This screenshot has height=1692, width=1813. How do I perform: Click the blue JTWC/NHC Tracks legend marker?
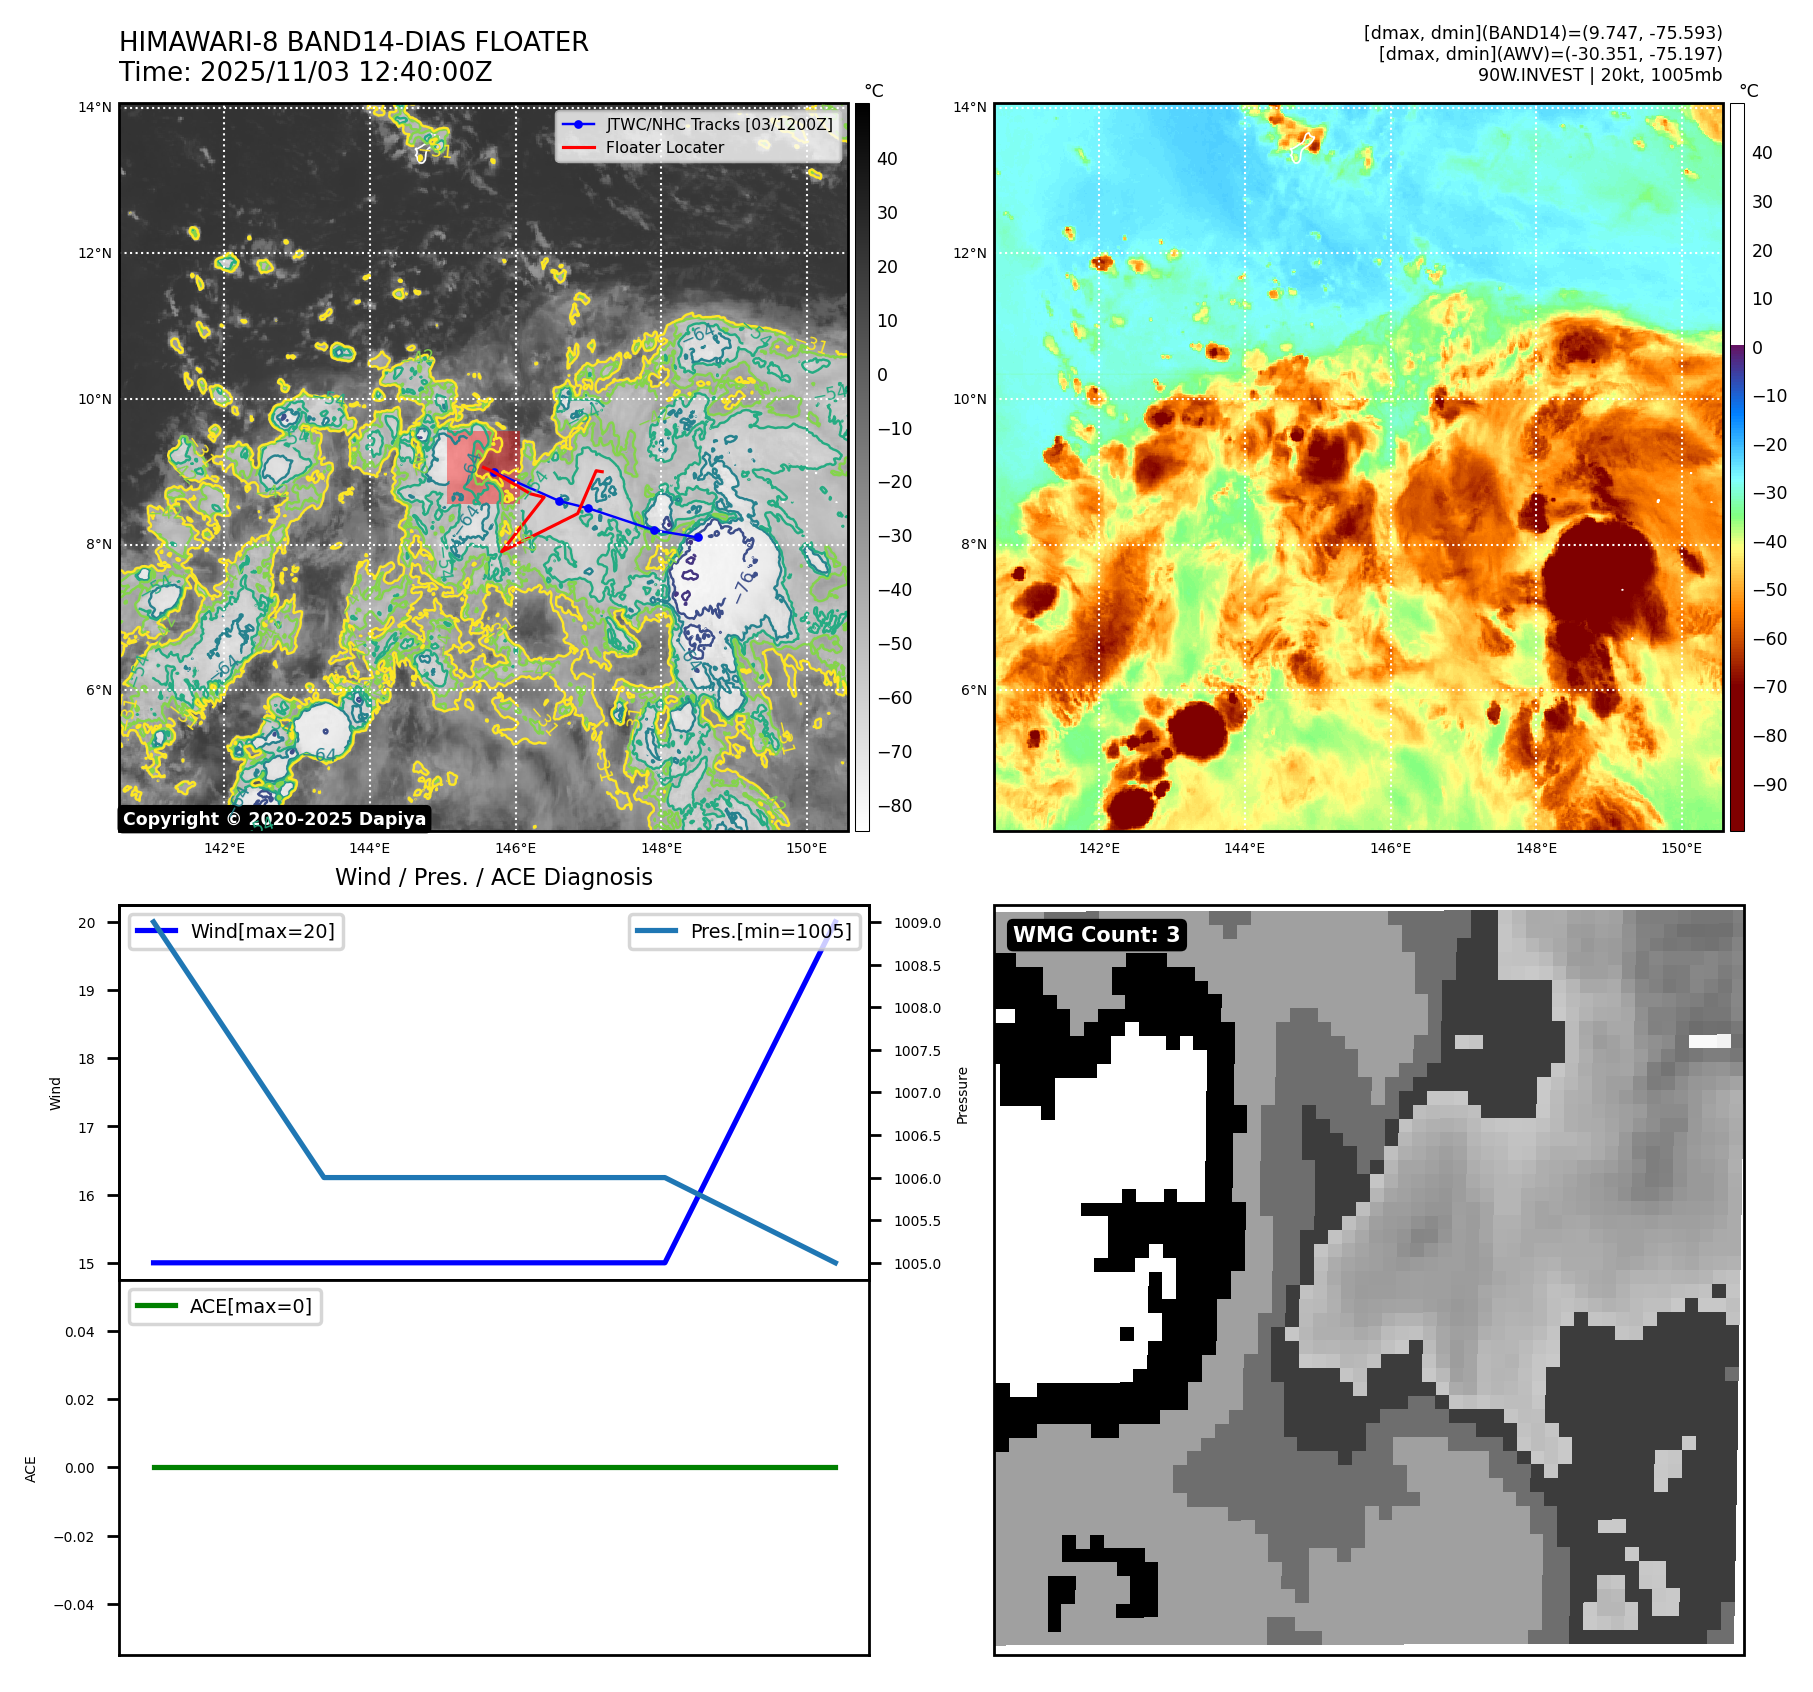point(578,124)
